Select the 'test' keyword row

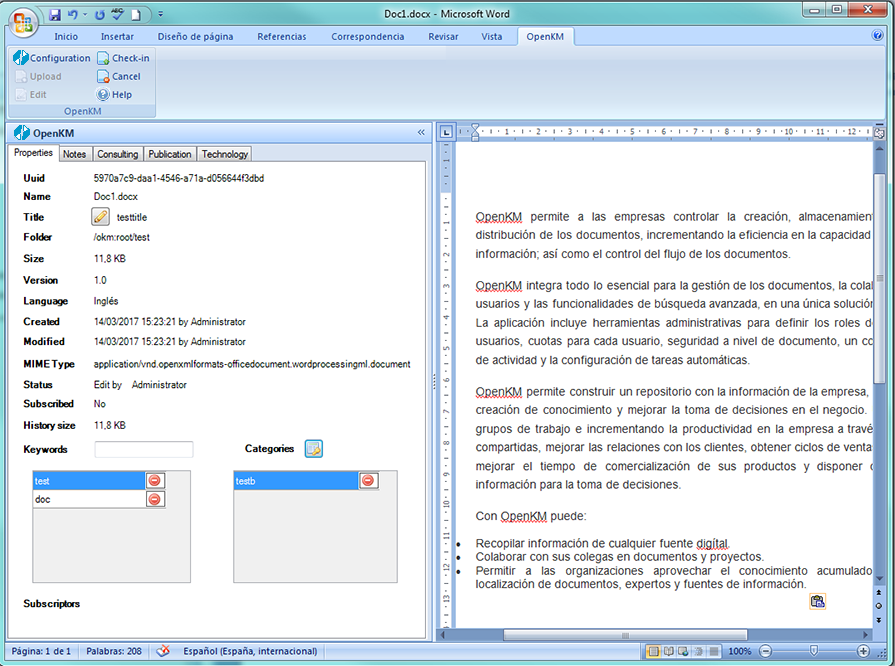click(89, 481)
